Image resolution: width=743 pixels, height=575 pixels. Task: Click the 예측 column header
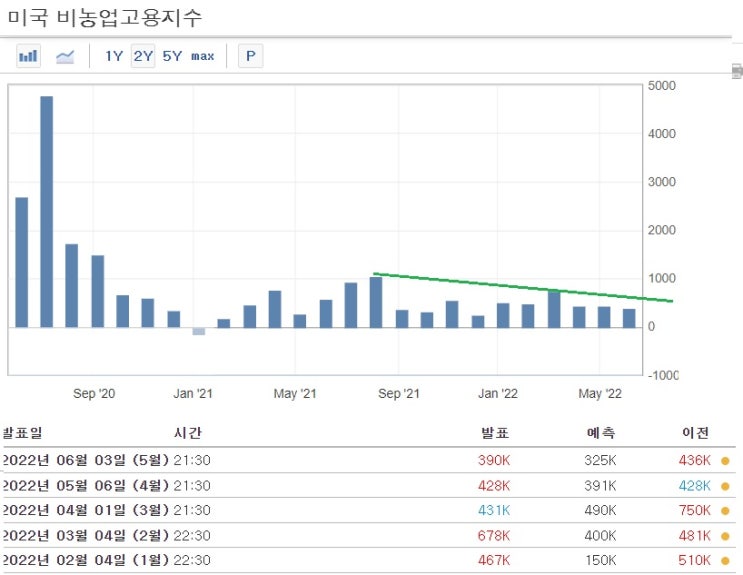tap(601, 432)
